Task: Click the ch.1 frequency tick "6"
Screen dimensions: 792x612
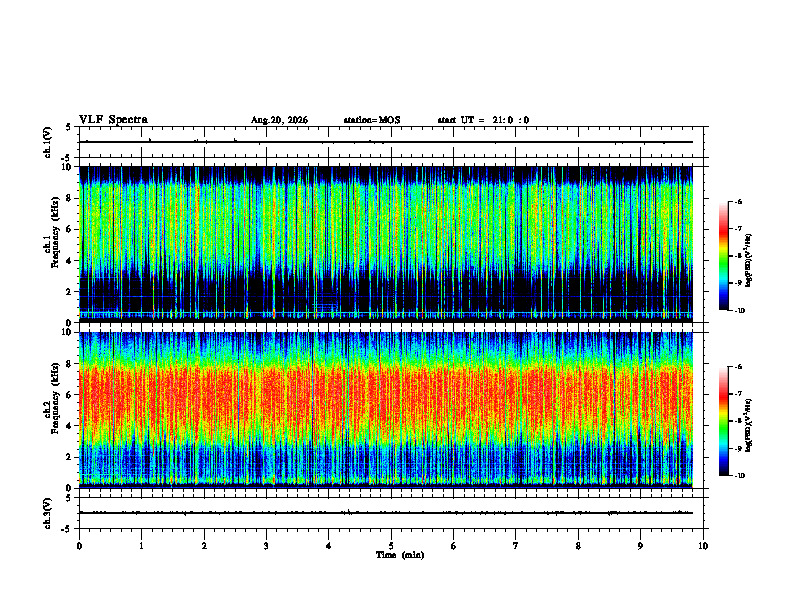Action: 70,229
